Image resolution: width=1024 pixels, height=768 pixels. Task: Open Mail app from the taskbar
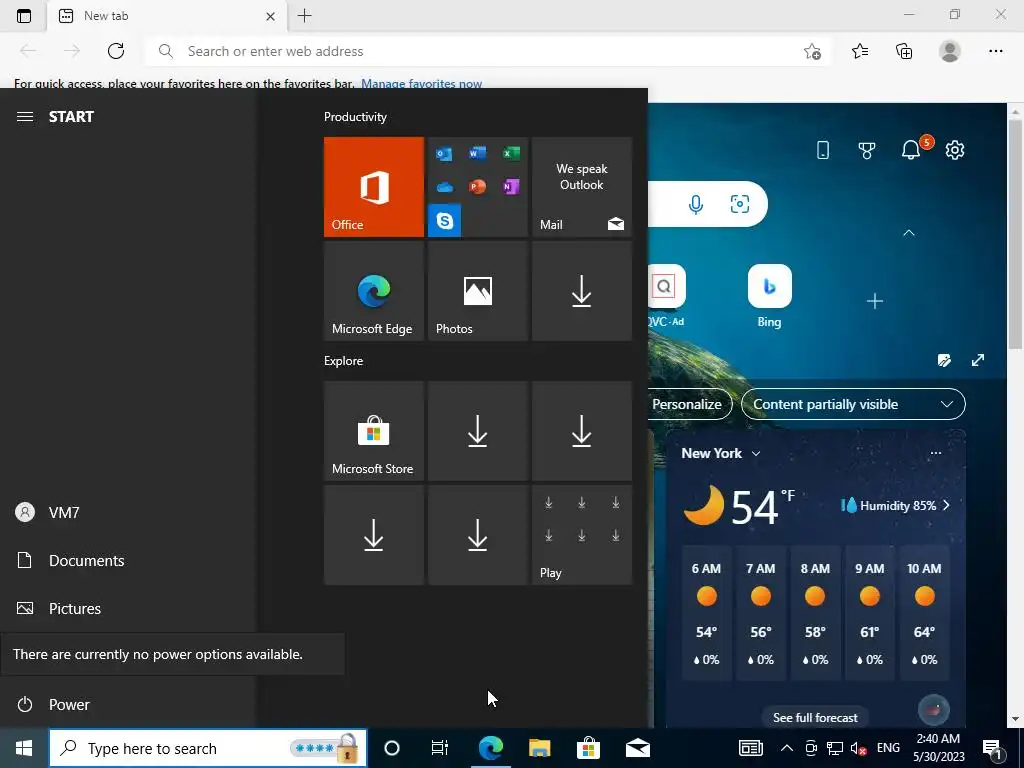(637, 748)
